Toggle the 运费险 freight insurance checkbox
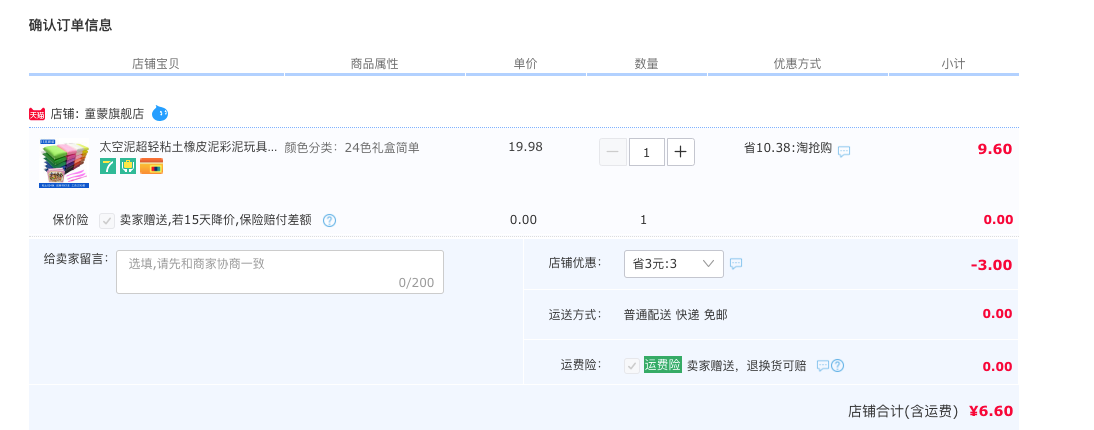1094x430 pixels. click(x=631, y=366)
